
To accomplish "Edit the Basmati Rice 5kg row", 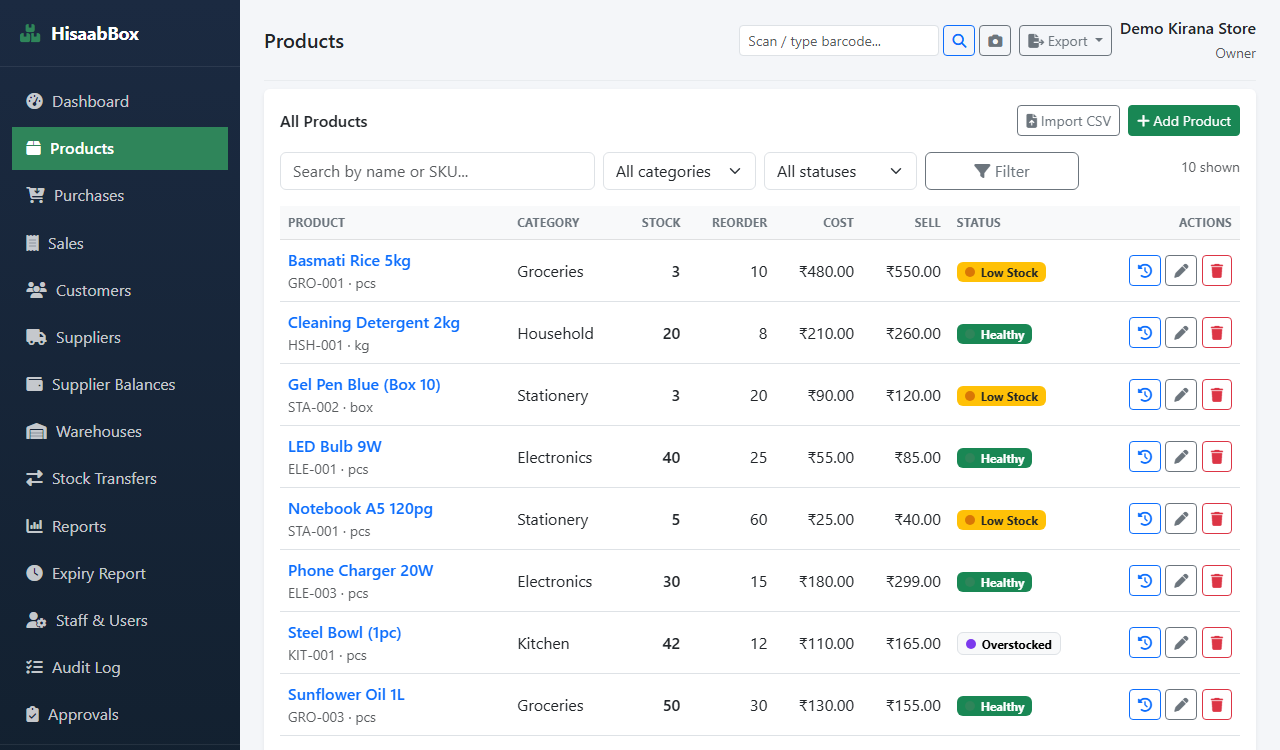I will pyautogui.click(x=1181, y=271).
